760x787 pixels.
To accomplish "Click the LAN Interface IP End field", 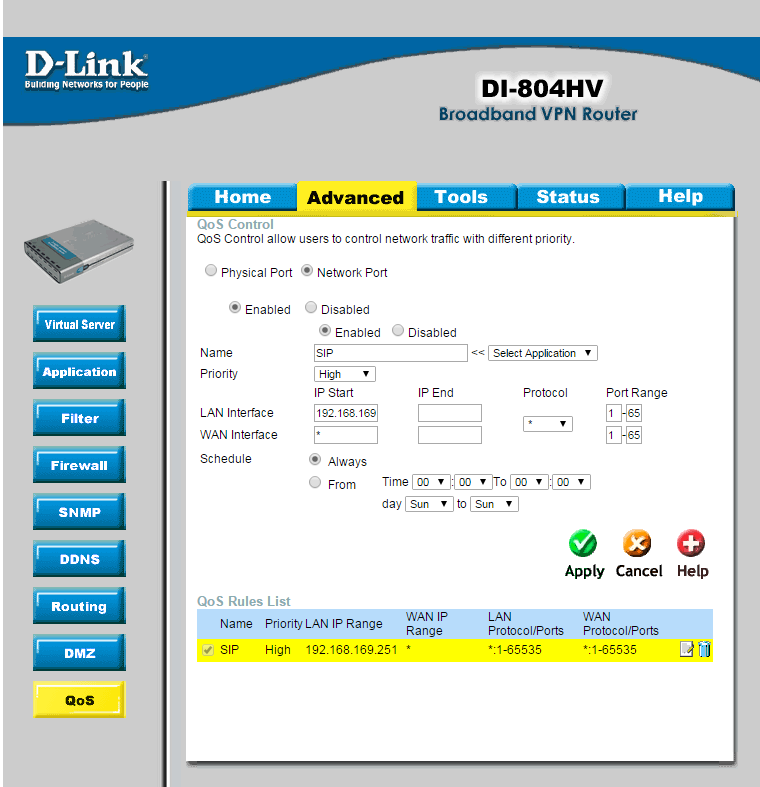I will 449,413.
